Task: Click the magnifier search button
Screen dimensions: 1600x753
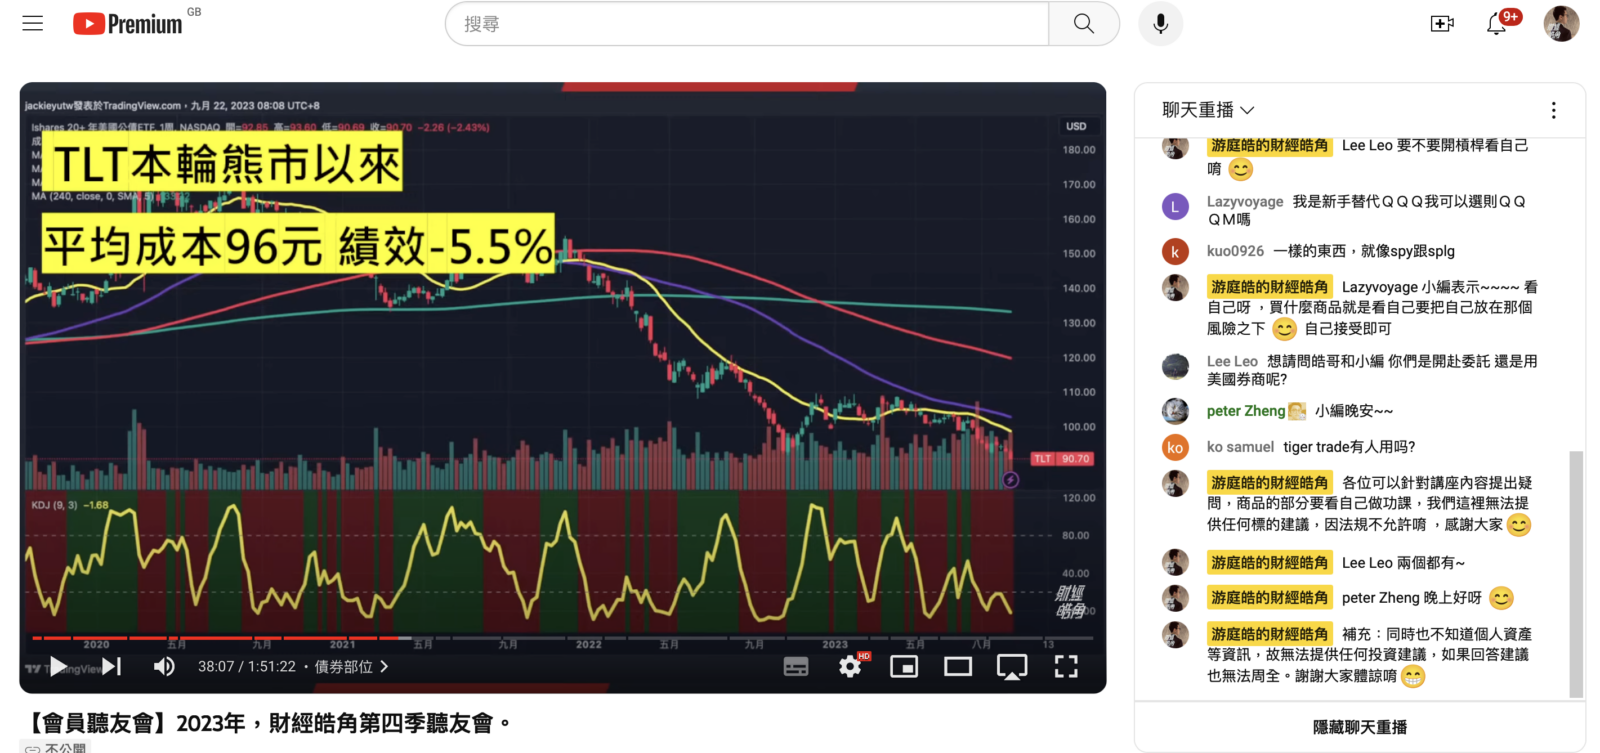Action: click(x=1083, y=24)
